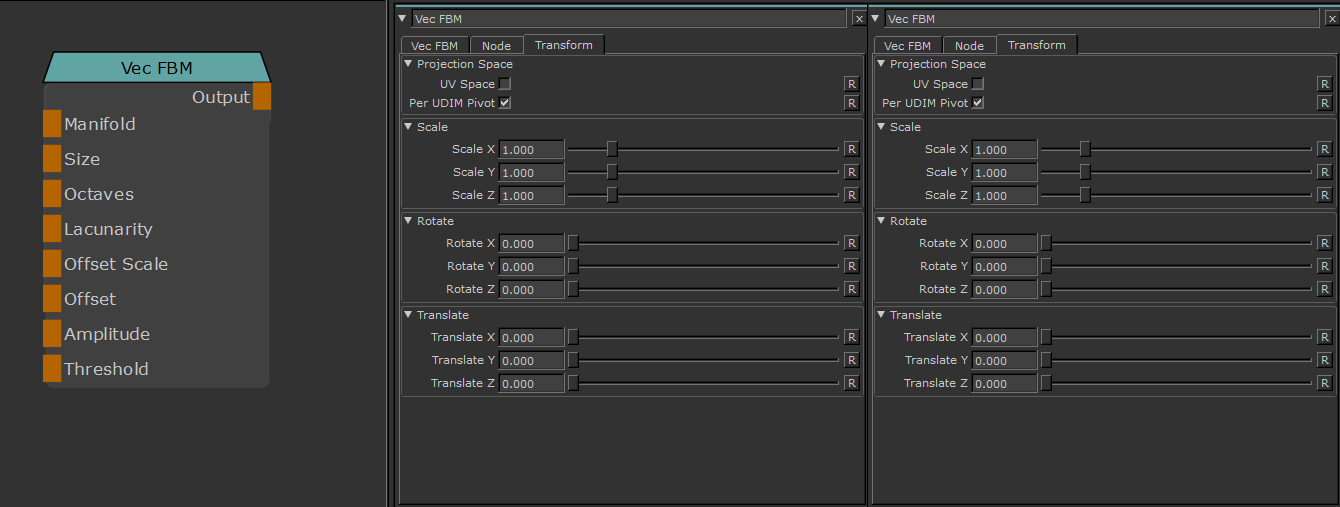The width and height of the screenshot is (1340, 507).
Task: Collapse the Projection Space section in left panel
Action: pos(408,64)
